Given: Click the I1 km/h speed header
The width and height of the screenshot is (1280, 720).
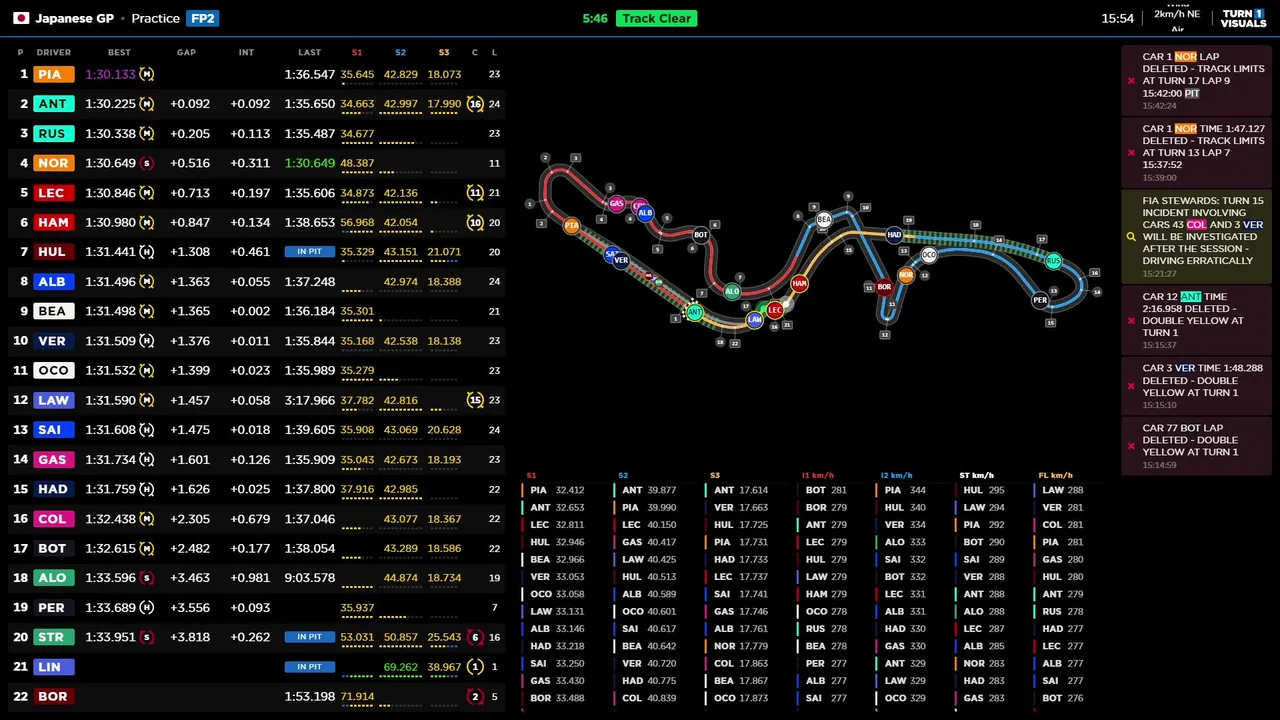Looking at the screenshot, I should (817, 476).
